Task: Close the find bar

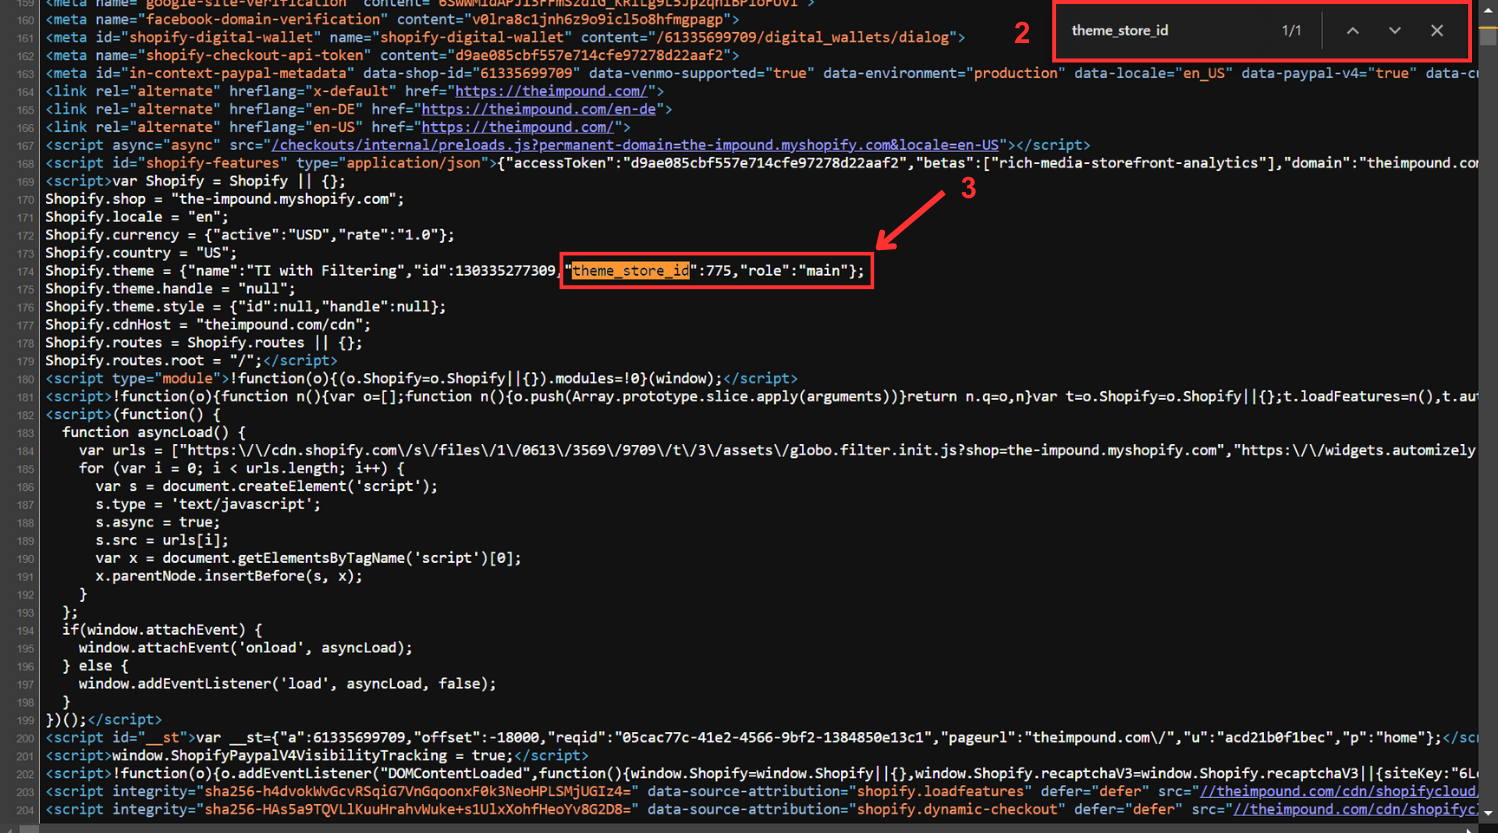Action: click(x=1437, y=31)
